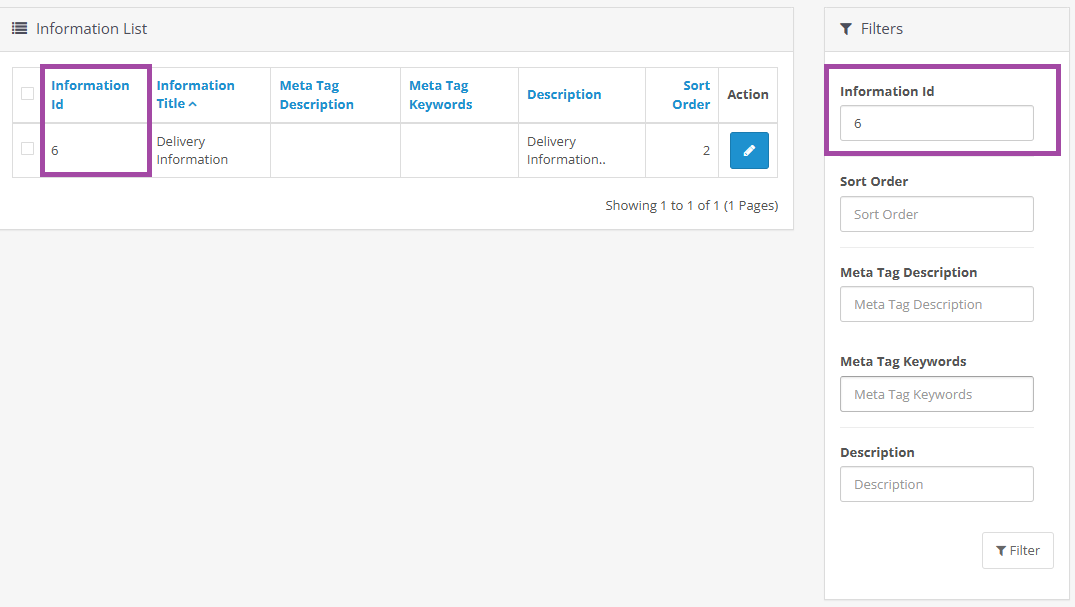Focus the Description filter text box
The image size is (1075, 607).
point(936,484)
